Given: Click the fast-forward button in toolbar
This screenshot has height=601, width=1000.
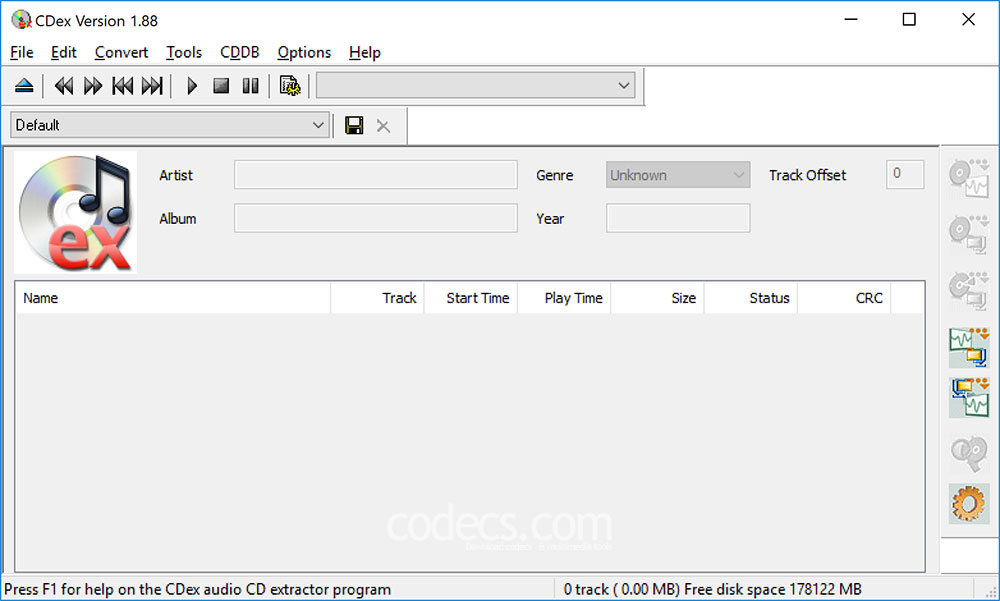Looking at the screenshot, I should point(93,85).
